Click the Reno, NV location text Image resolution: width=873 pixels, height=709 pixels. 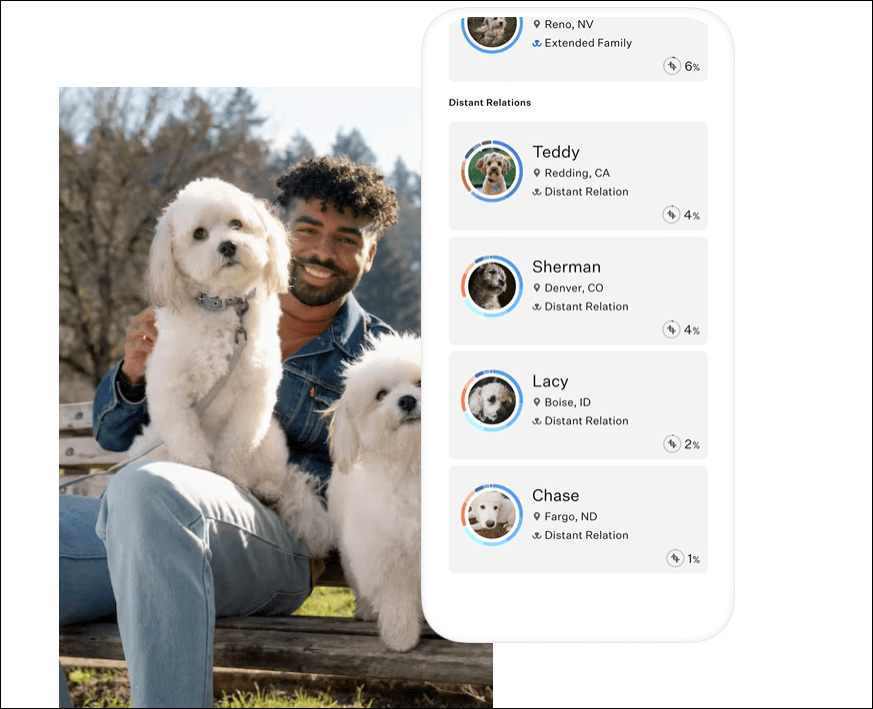(x=569, y=25)
